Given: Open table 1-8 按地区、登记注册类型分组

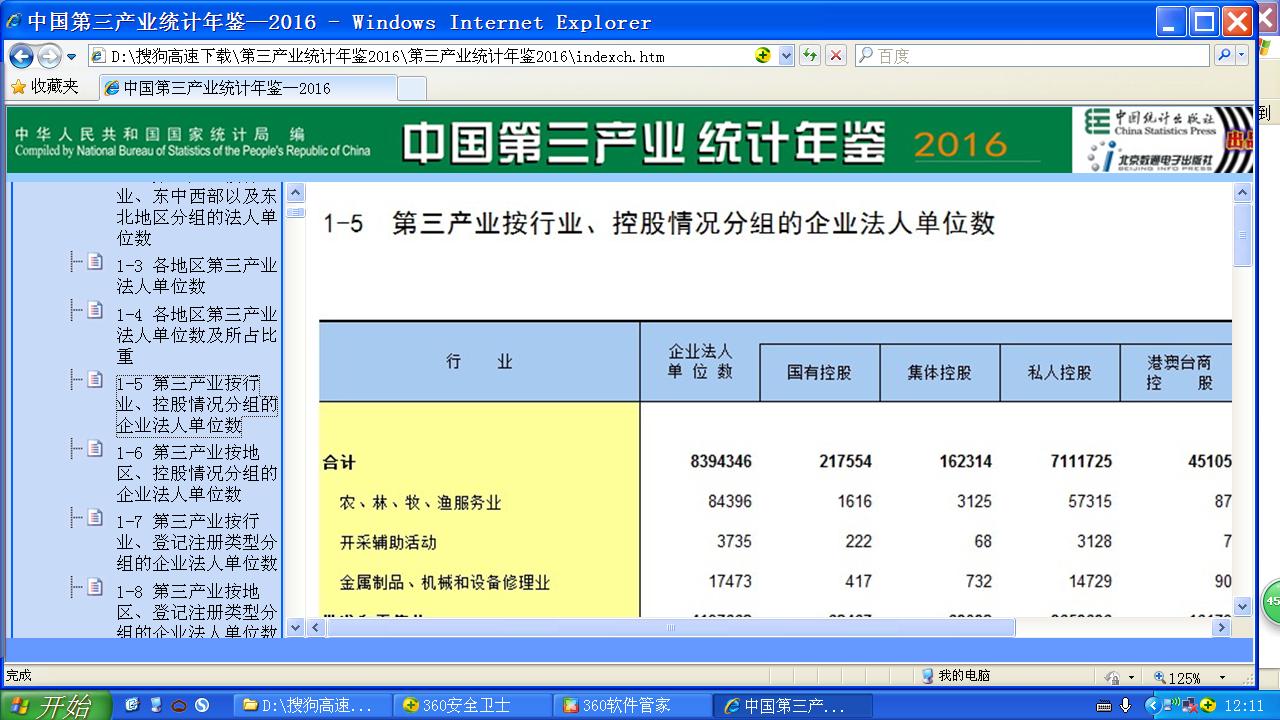Looking at the screenshot, I should [x=197, y=611].
